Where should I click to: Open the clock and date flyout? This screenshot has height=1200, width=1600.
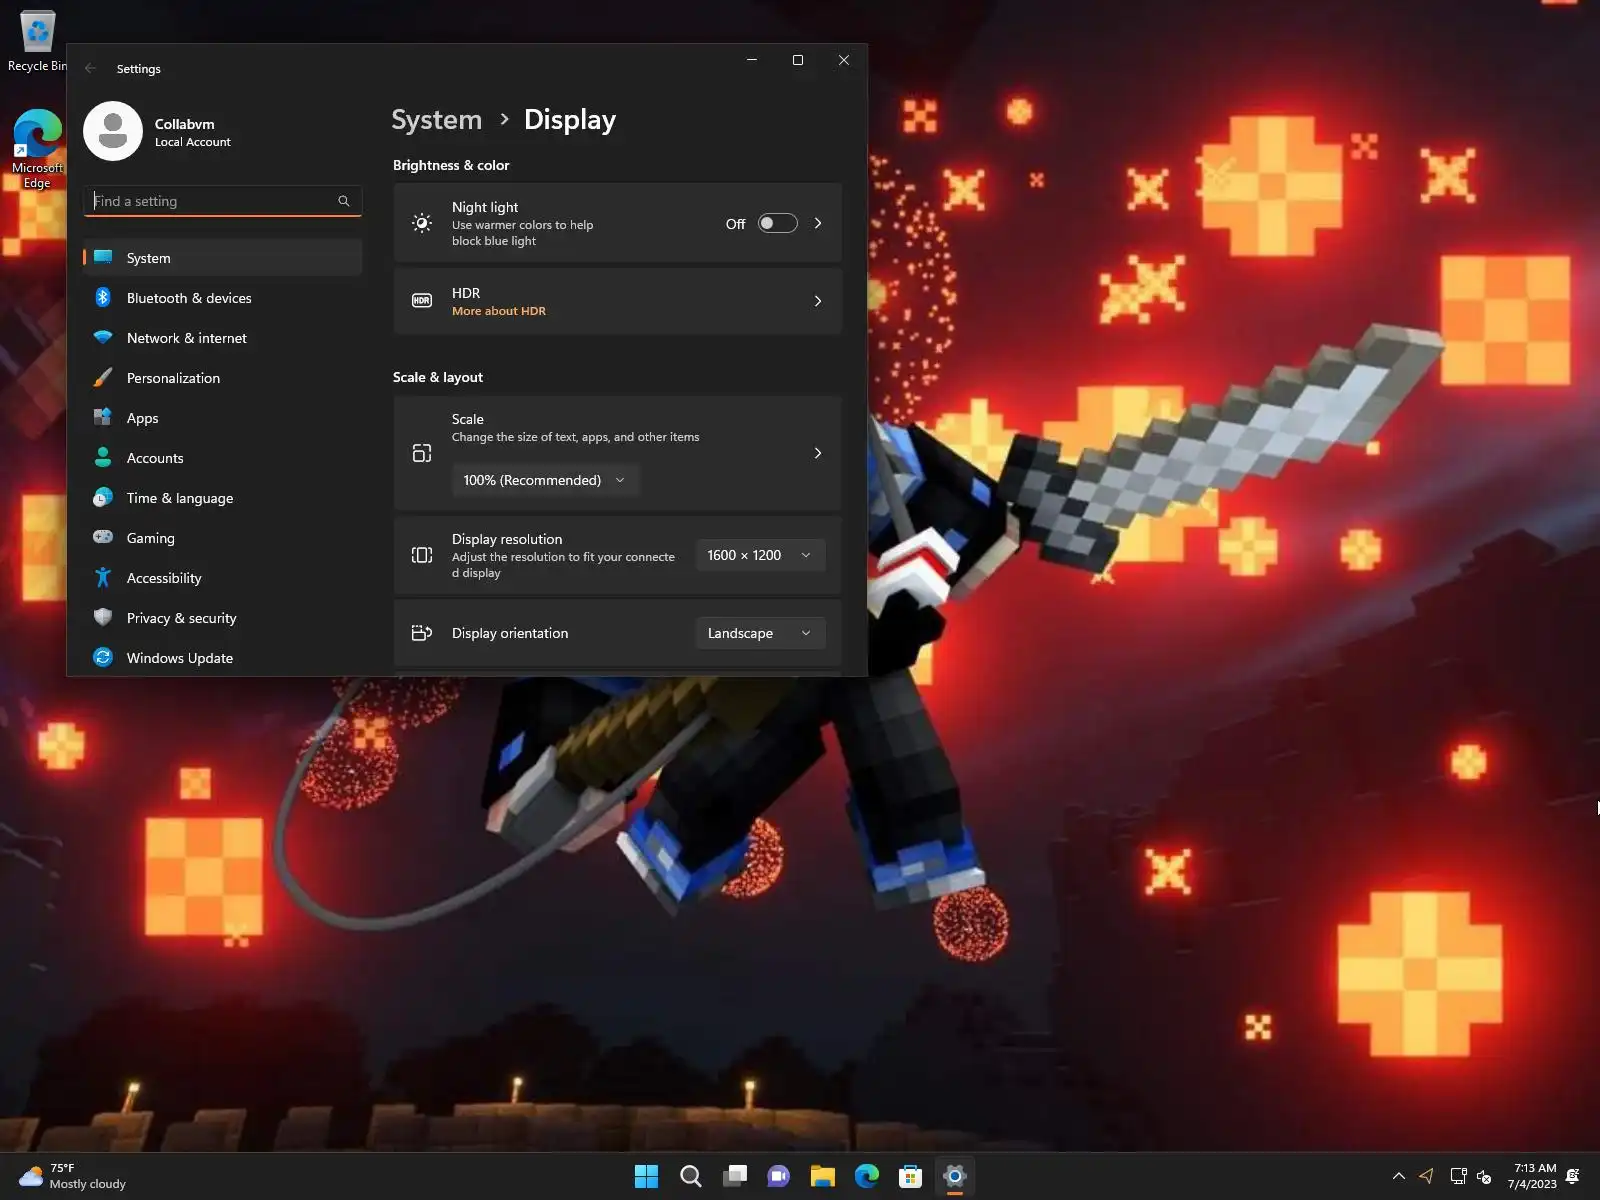click(x=1533, y=1176)
